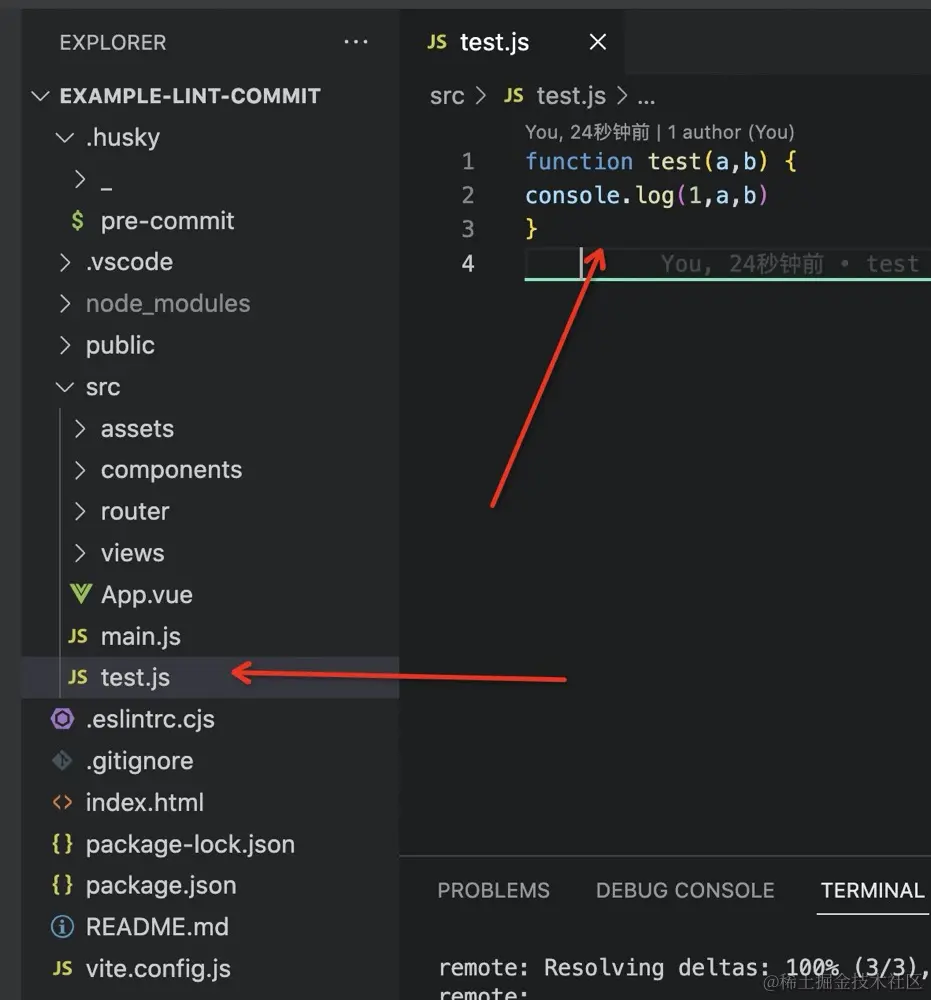Screen dimensions: 931x1000
Task: Click the ESLint icon beside .eslintrc.cjs
Action: [62, 719]
